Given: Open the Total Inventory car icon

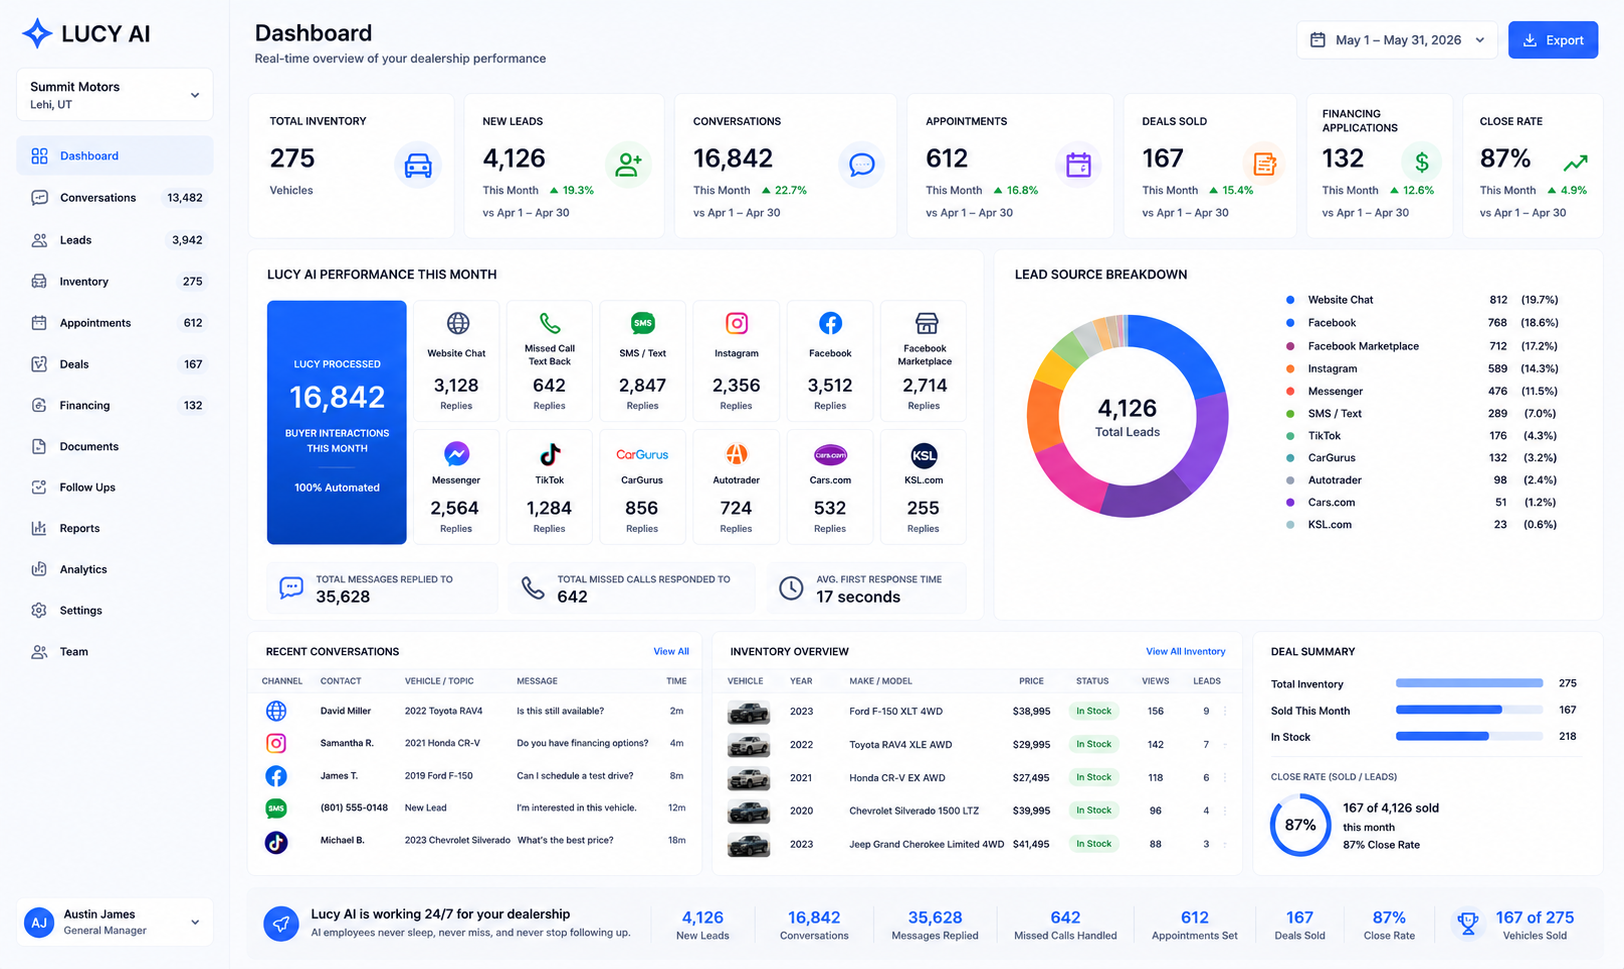Looking at the screenshot, I should point(417,165).
